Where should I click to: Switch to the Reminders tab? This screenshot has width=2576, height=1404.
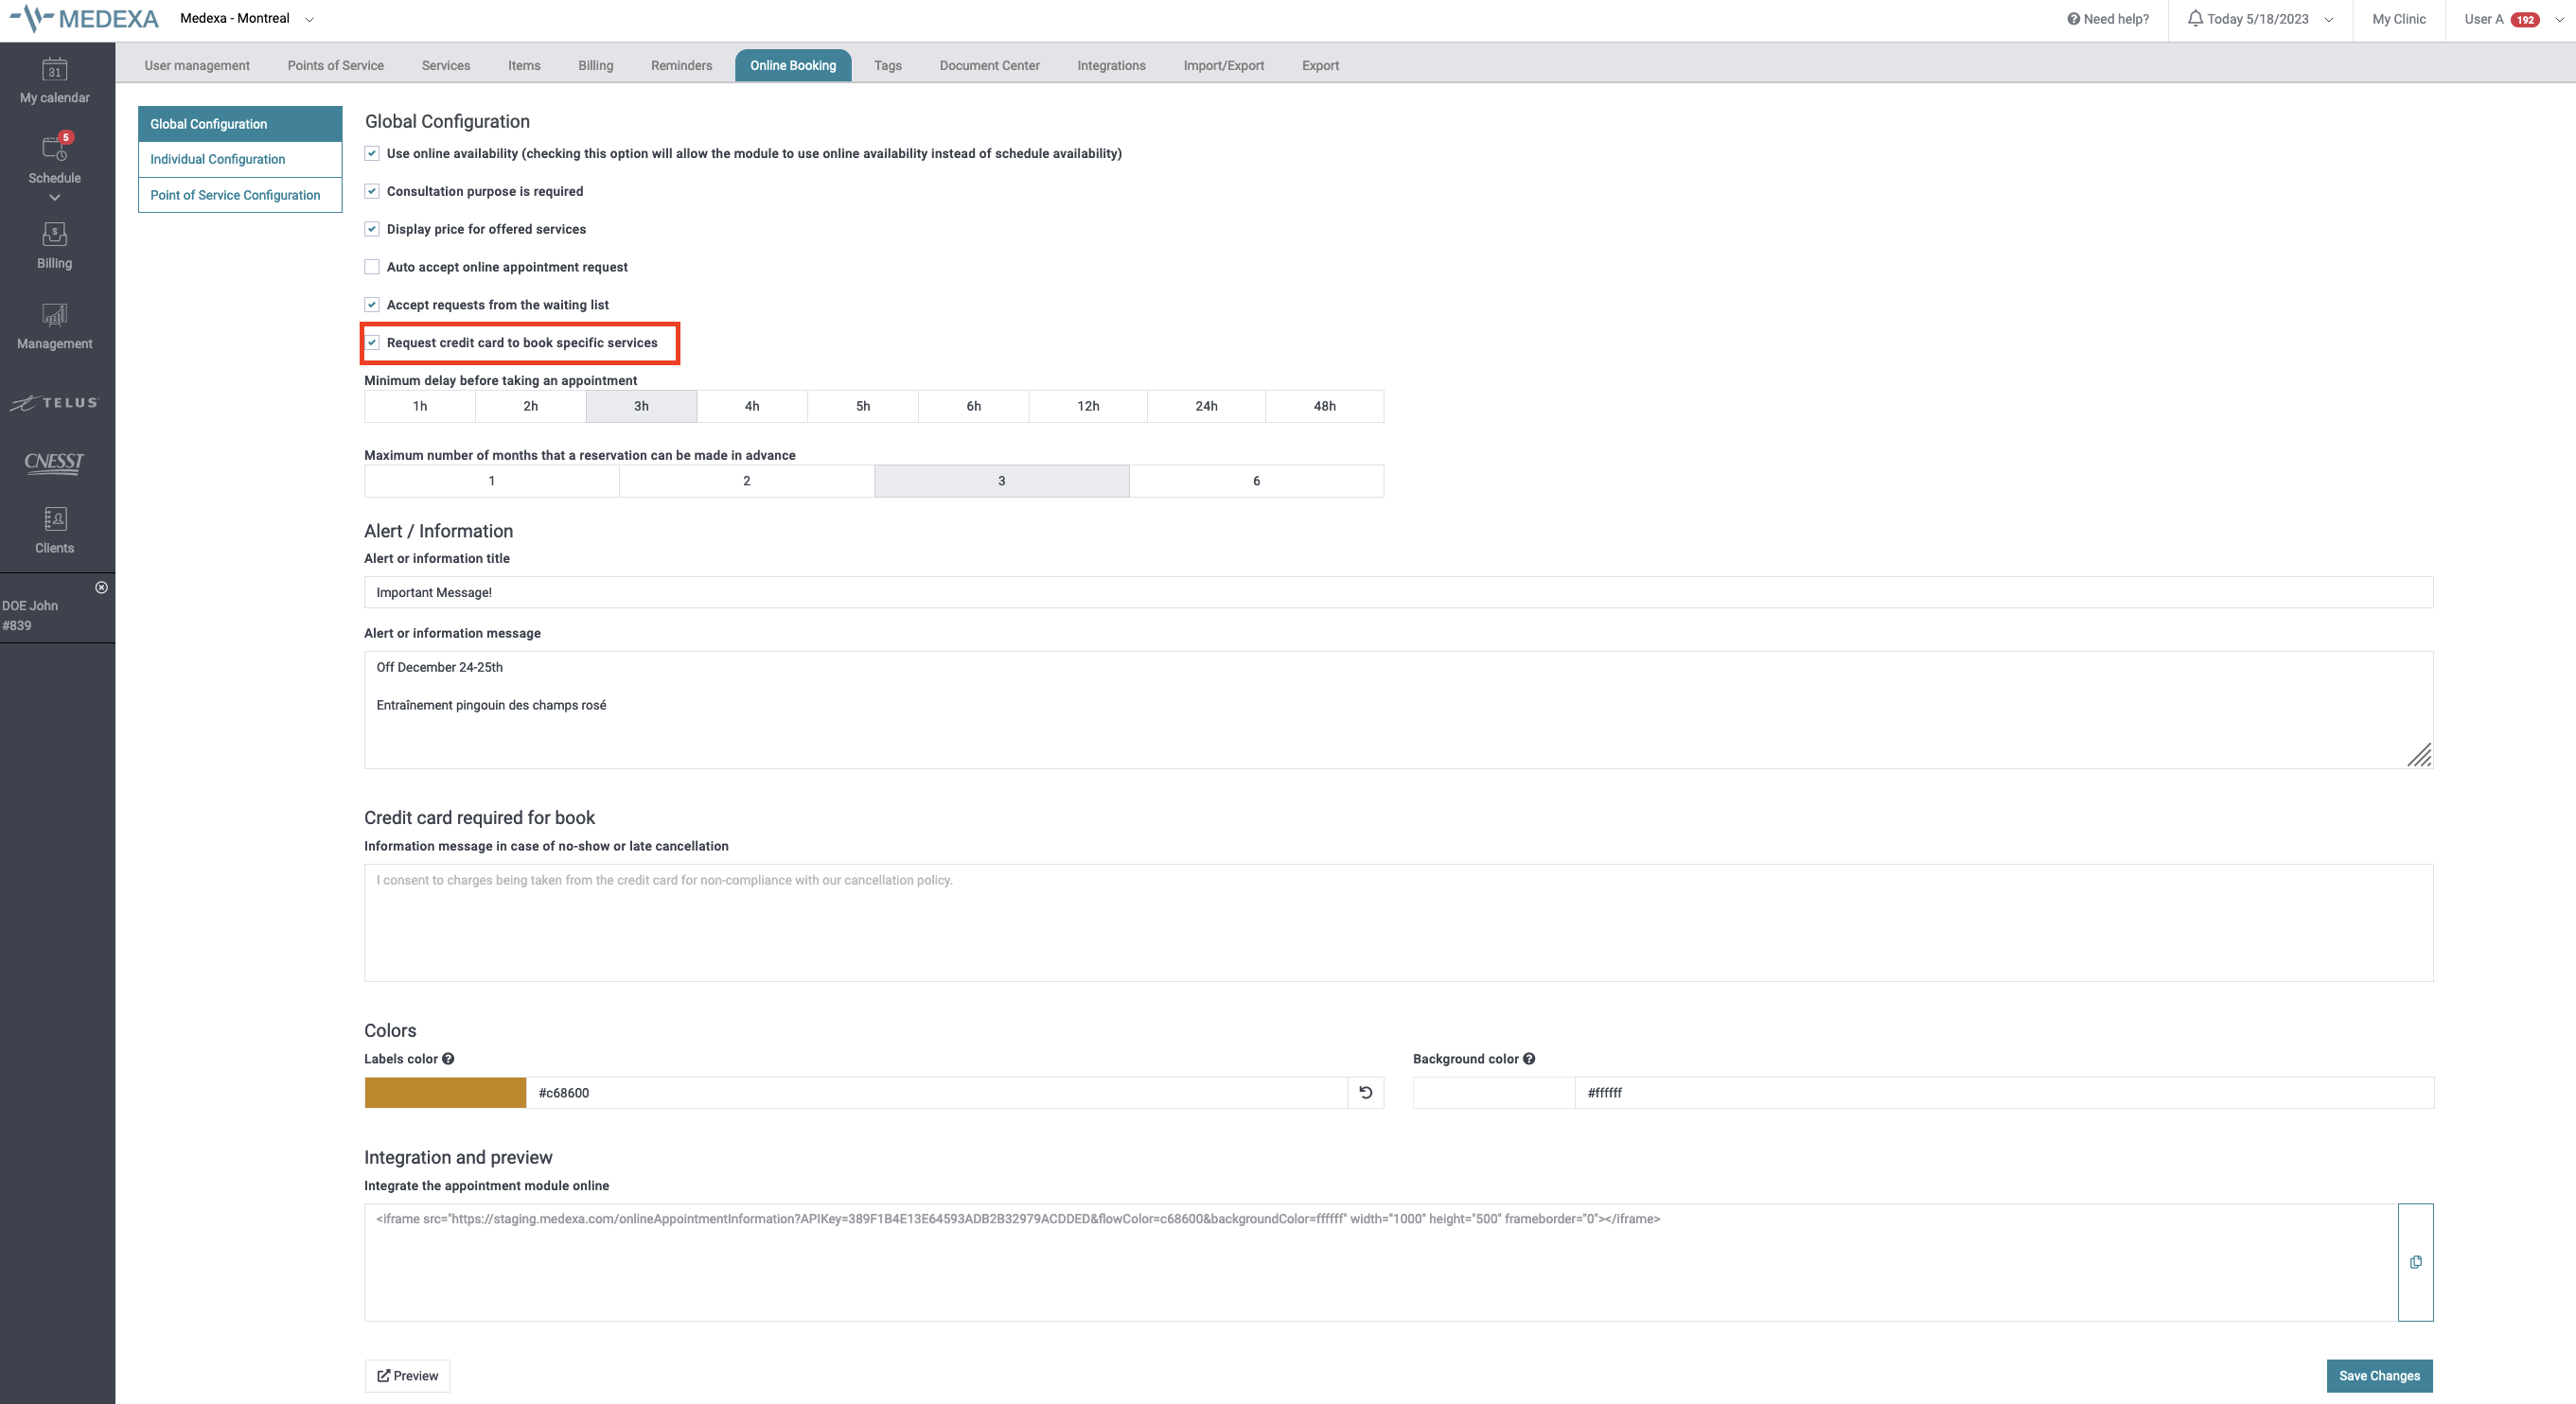(x=681, y=66)
